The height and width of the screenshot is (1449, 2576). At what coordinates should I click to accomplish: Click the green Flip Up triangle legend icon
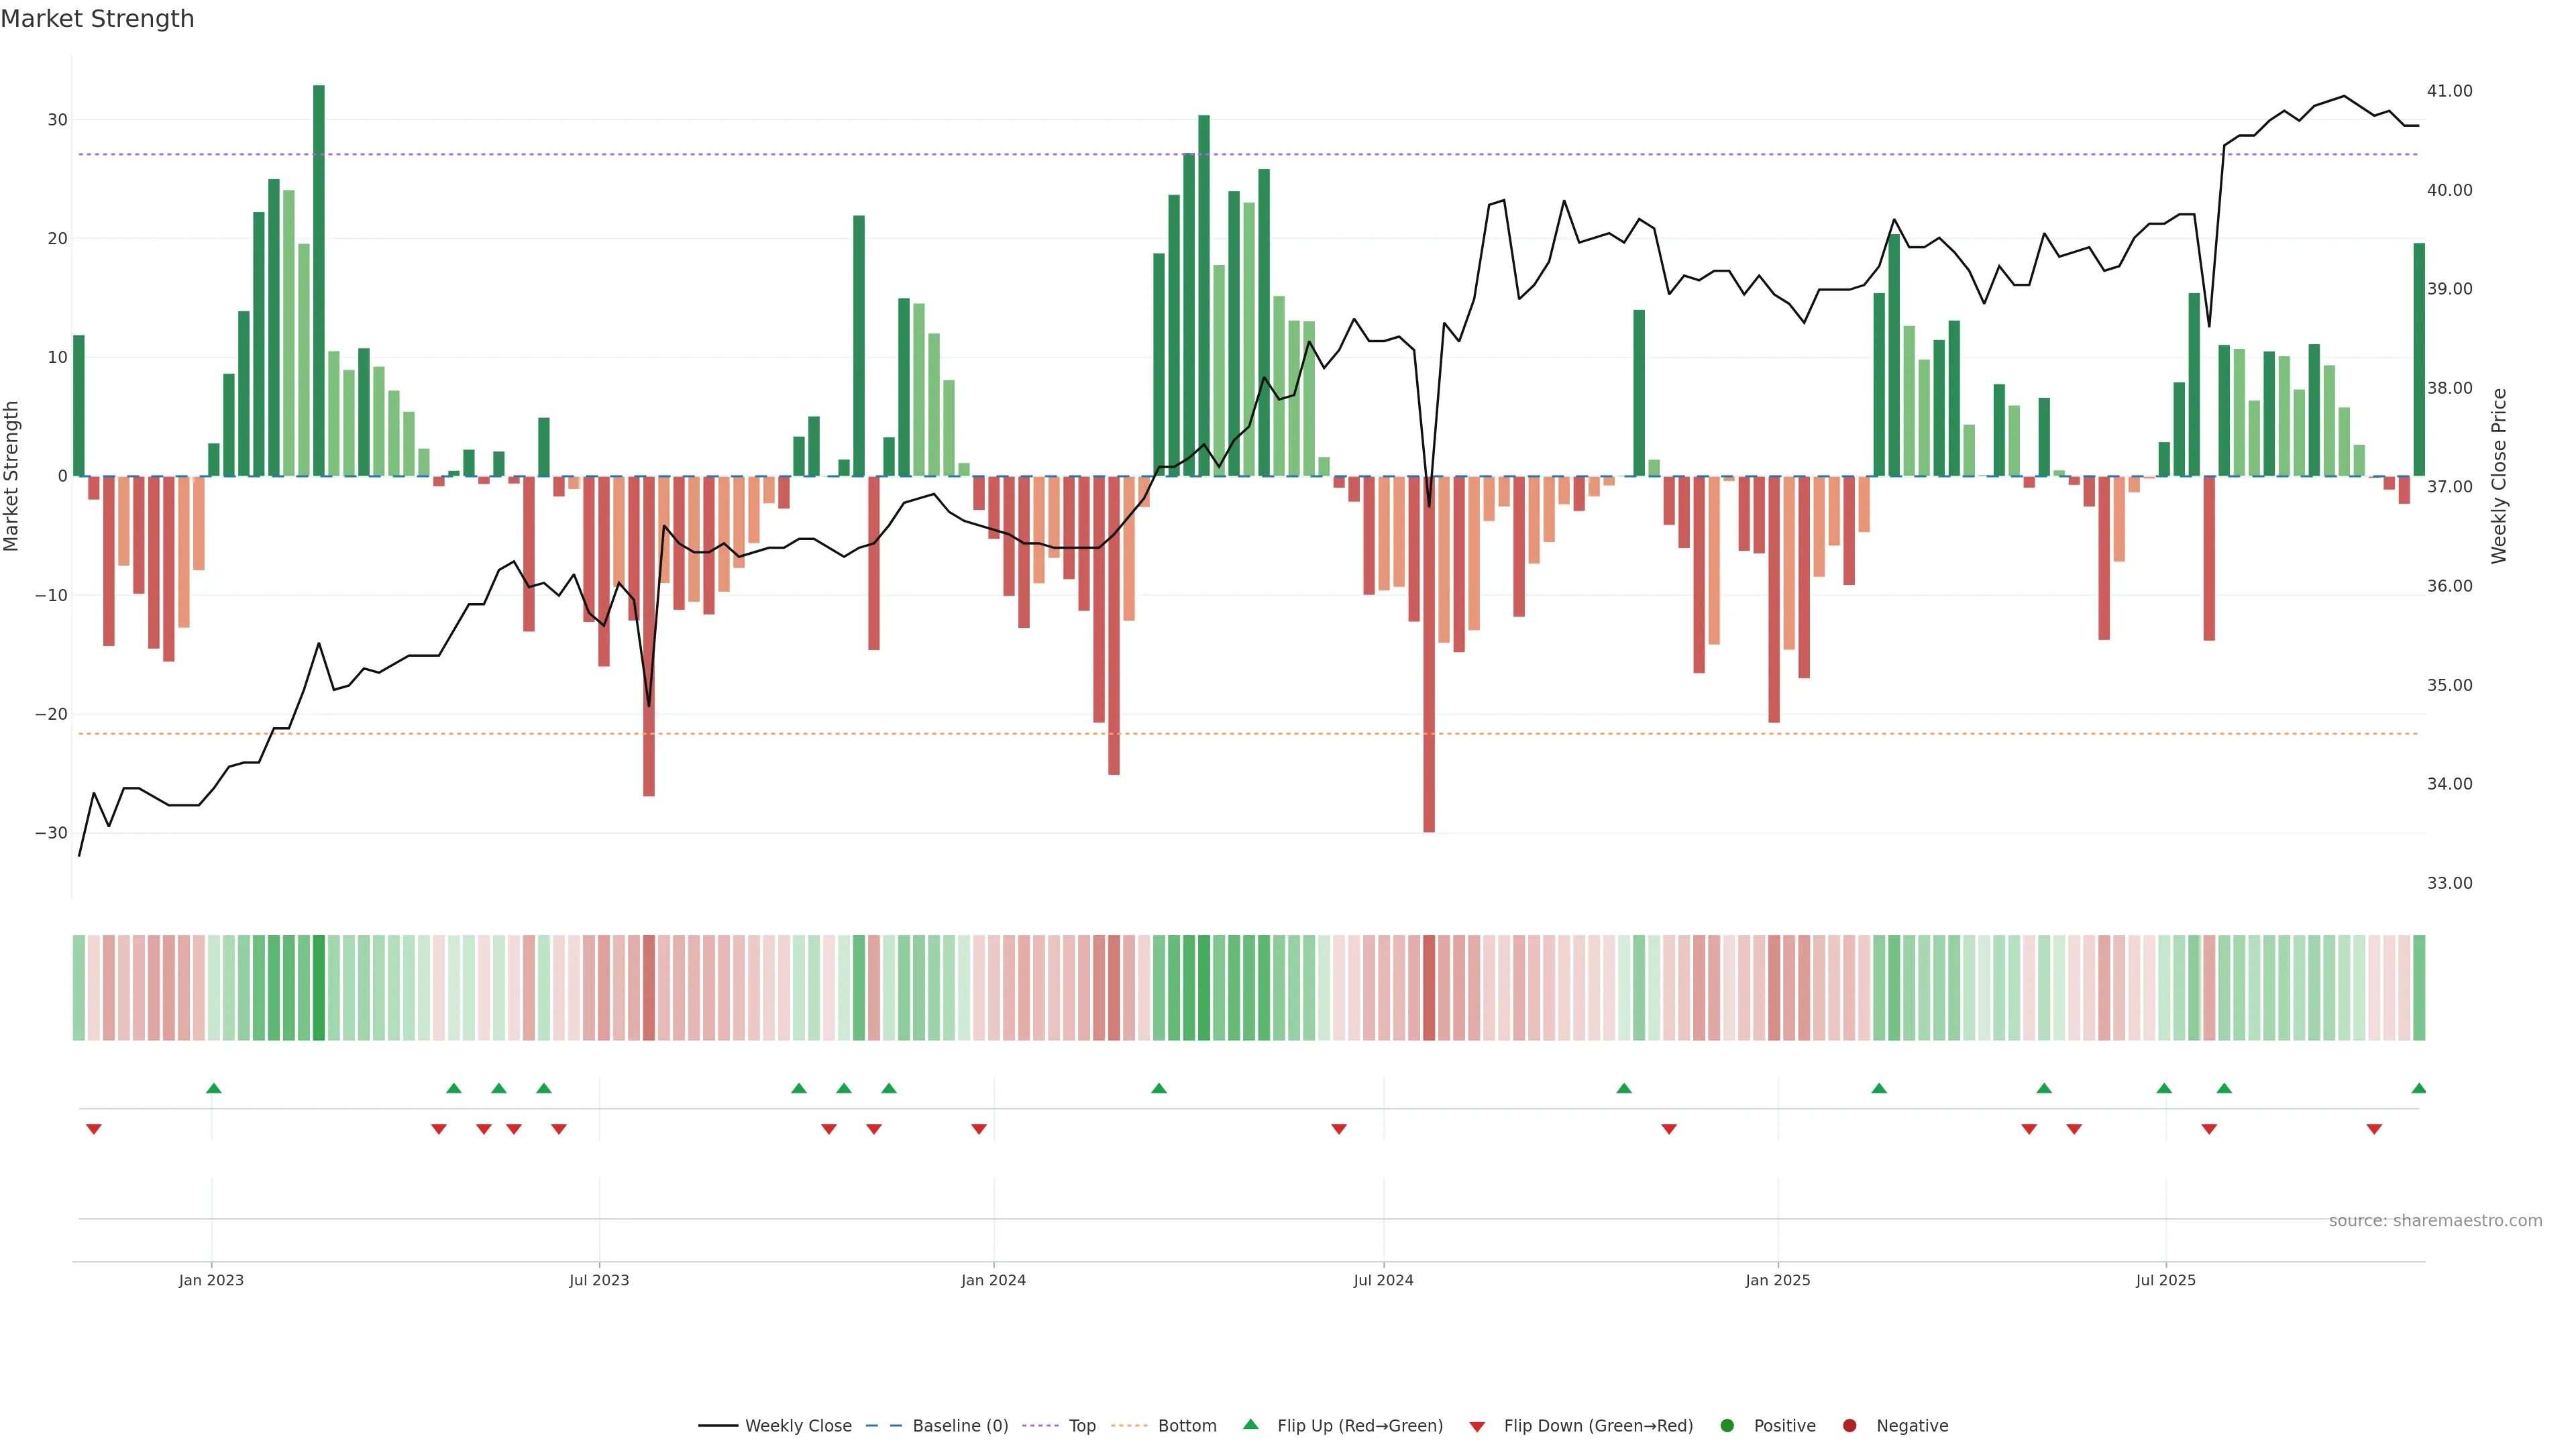1250,1424
